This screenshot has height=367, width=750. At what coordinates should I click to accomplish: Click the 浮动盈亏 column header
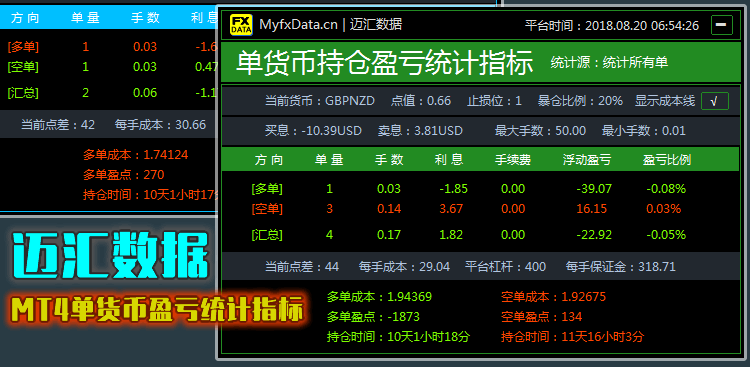coord(587,160)
